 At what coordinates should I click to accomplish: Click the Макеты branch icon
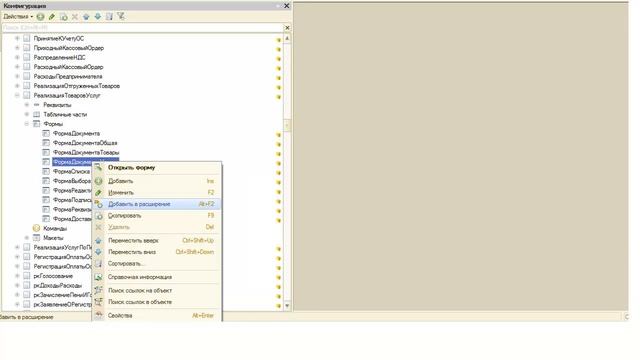pyautogui.click(x=37, y=238)
